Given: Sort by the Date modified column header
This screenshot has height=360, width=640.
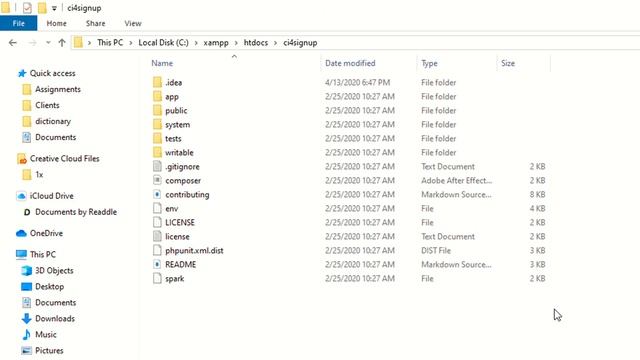Looking at the screenshot, I should tap(350, 63).
